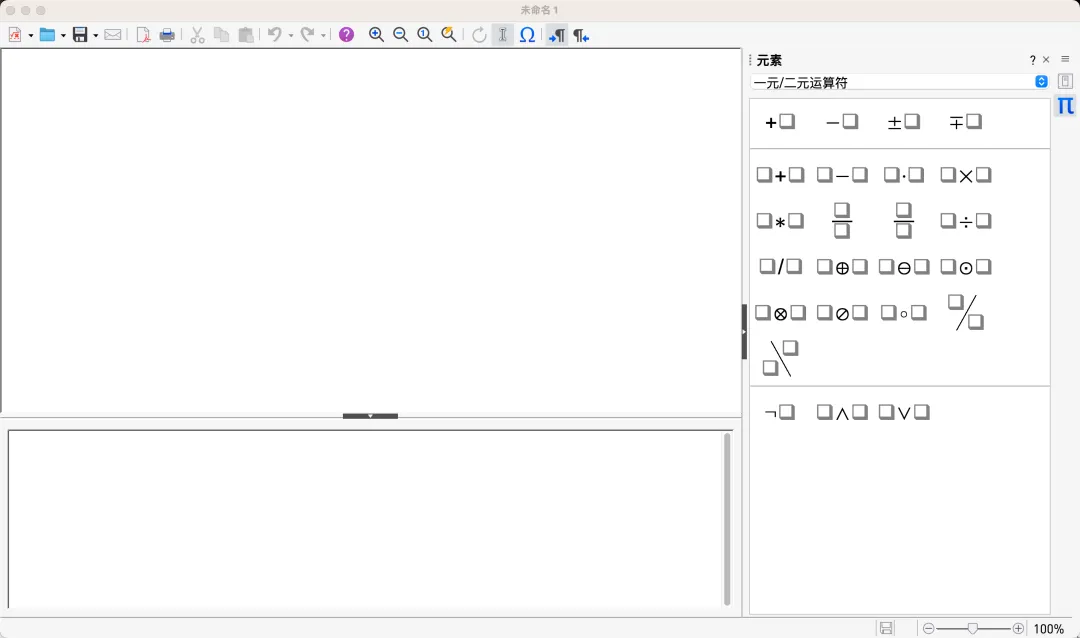Expand the Open recent documents arrow
The image size is (1080, 638).
coord(63,35)
